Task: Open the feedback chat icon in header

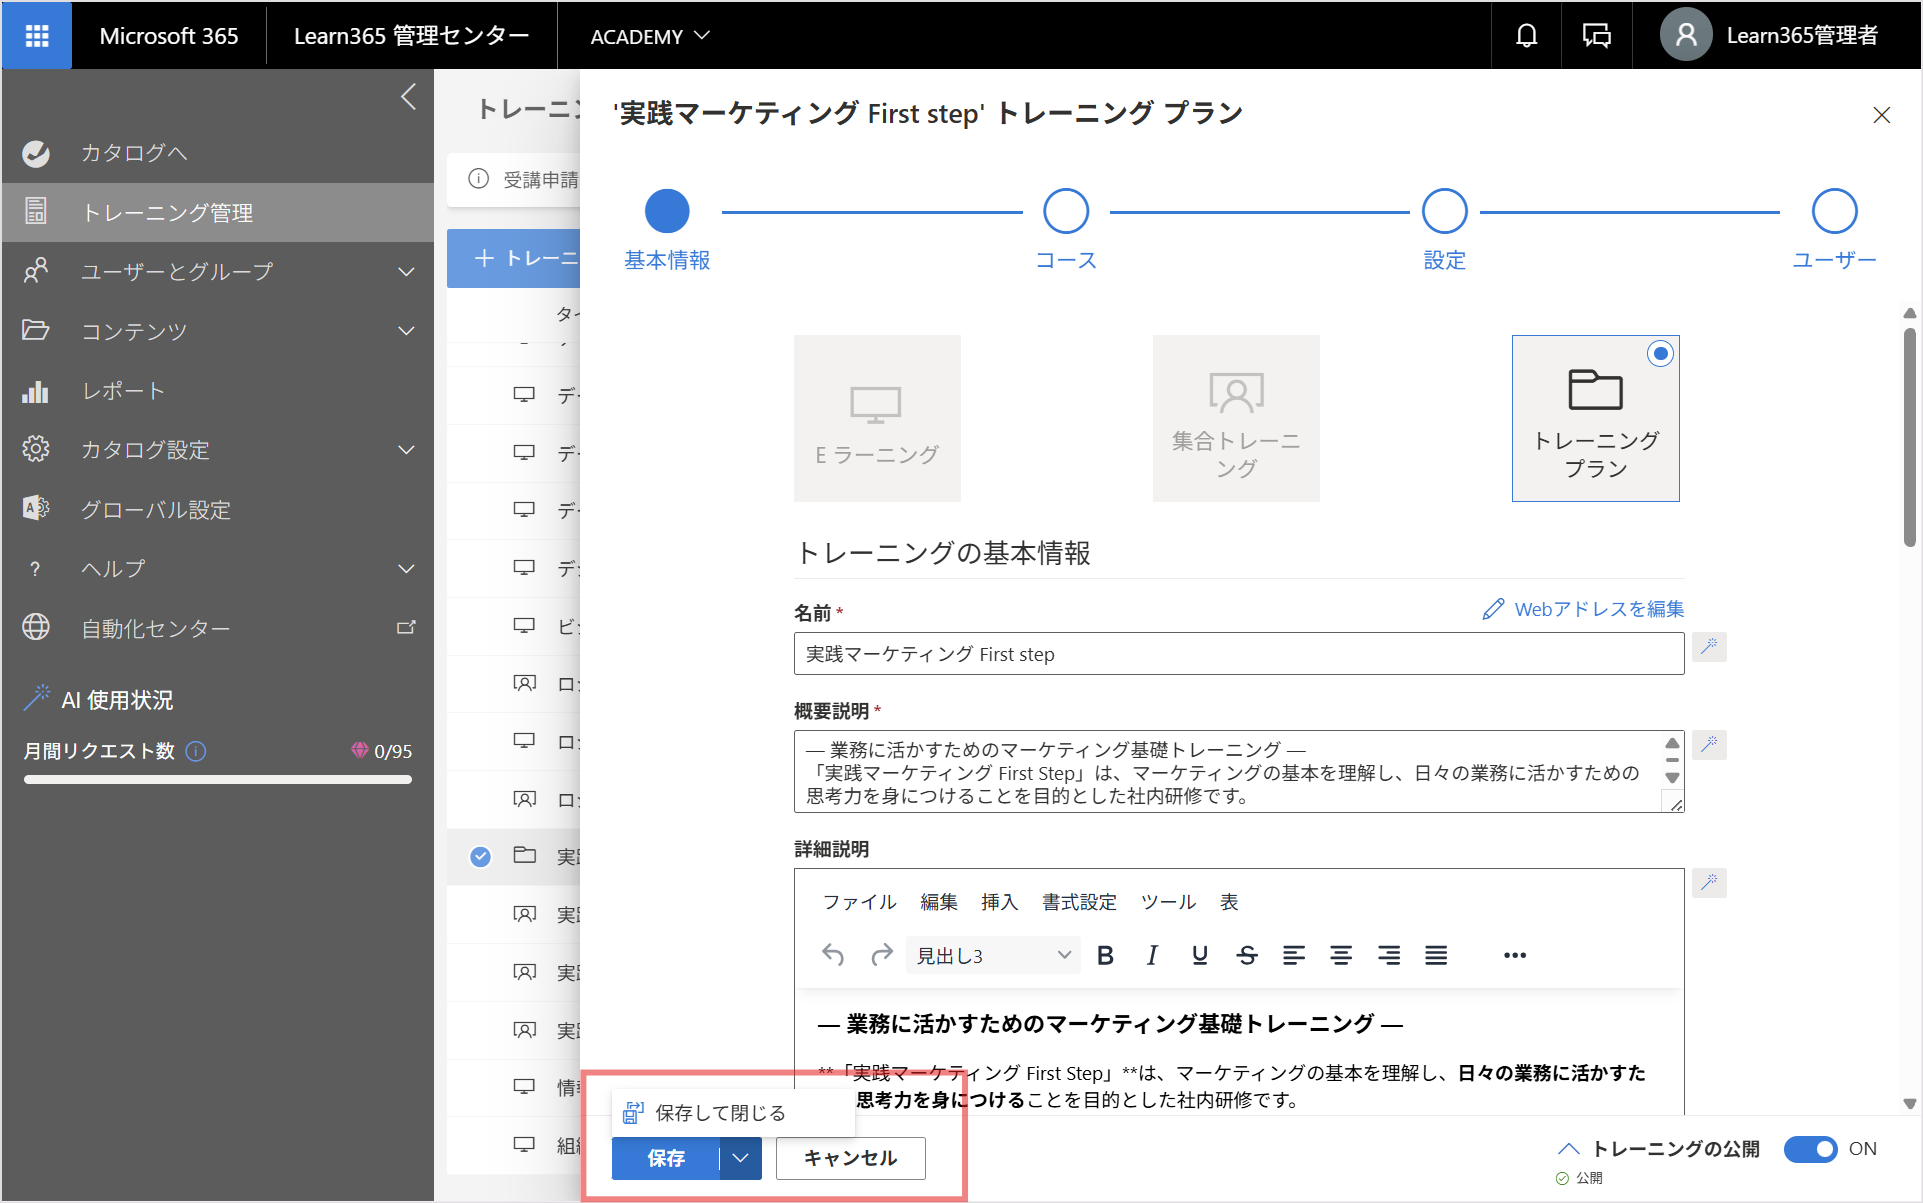Action: click(1597, 36)
